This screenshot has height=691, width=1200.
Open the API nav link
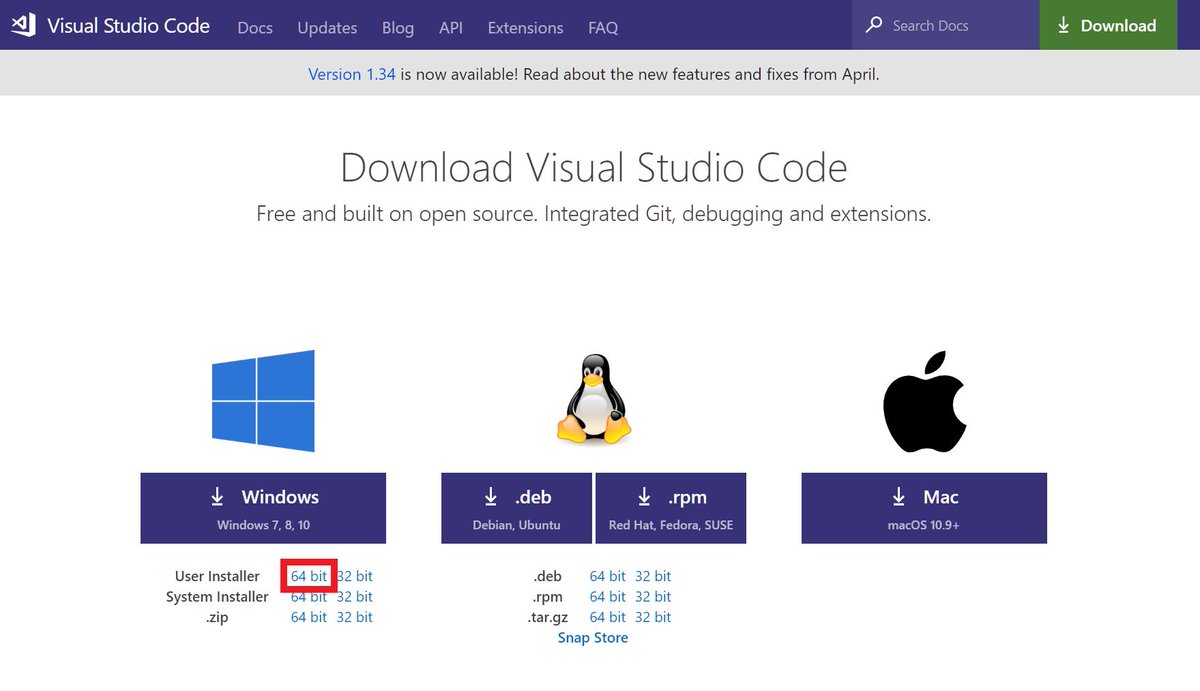(x=450, y=27)
